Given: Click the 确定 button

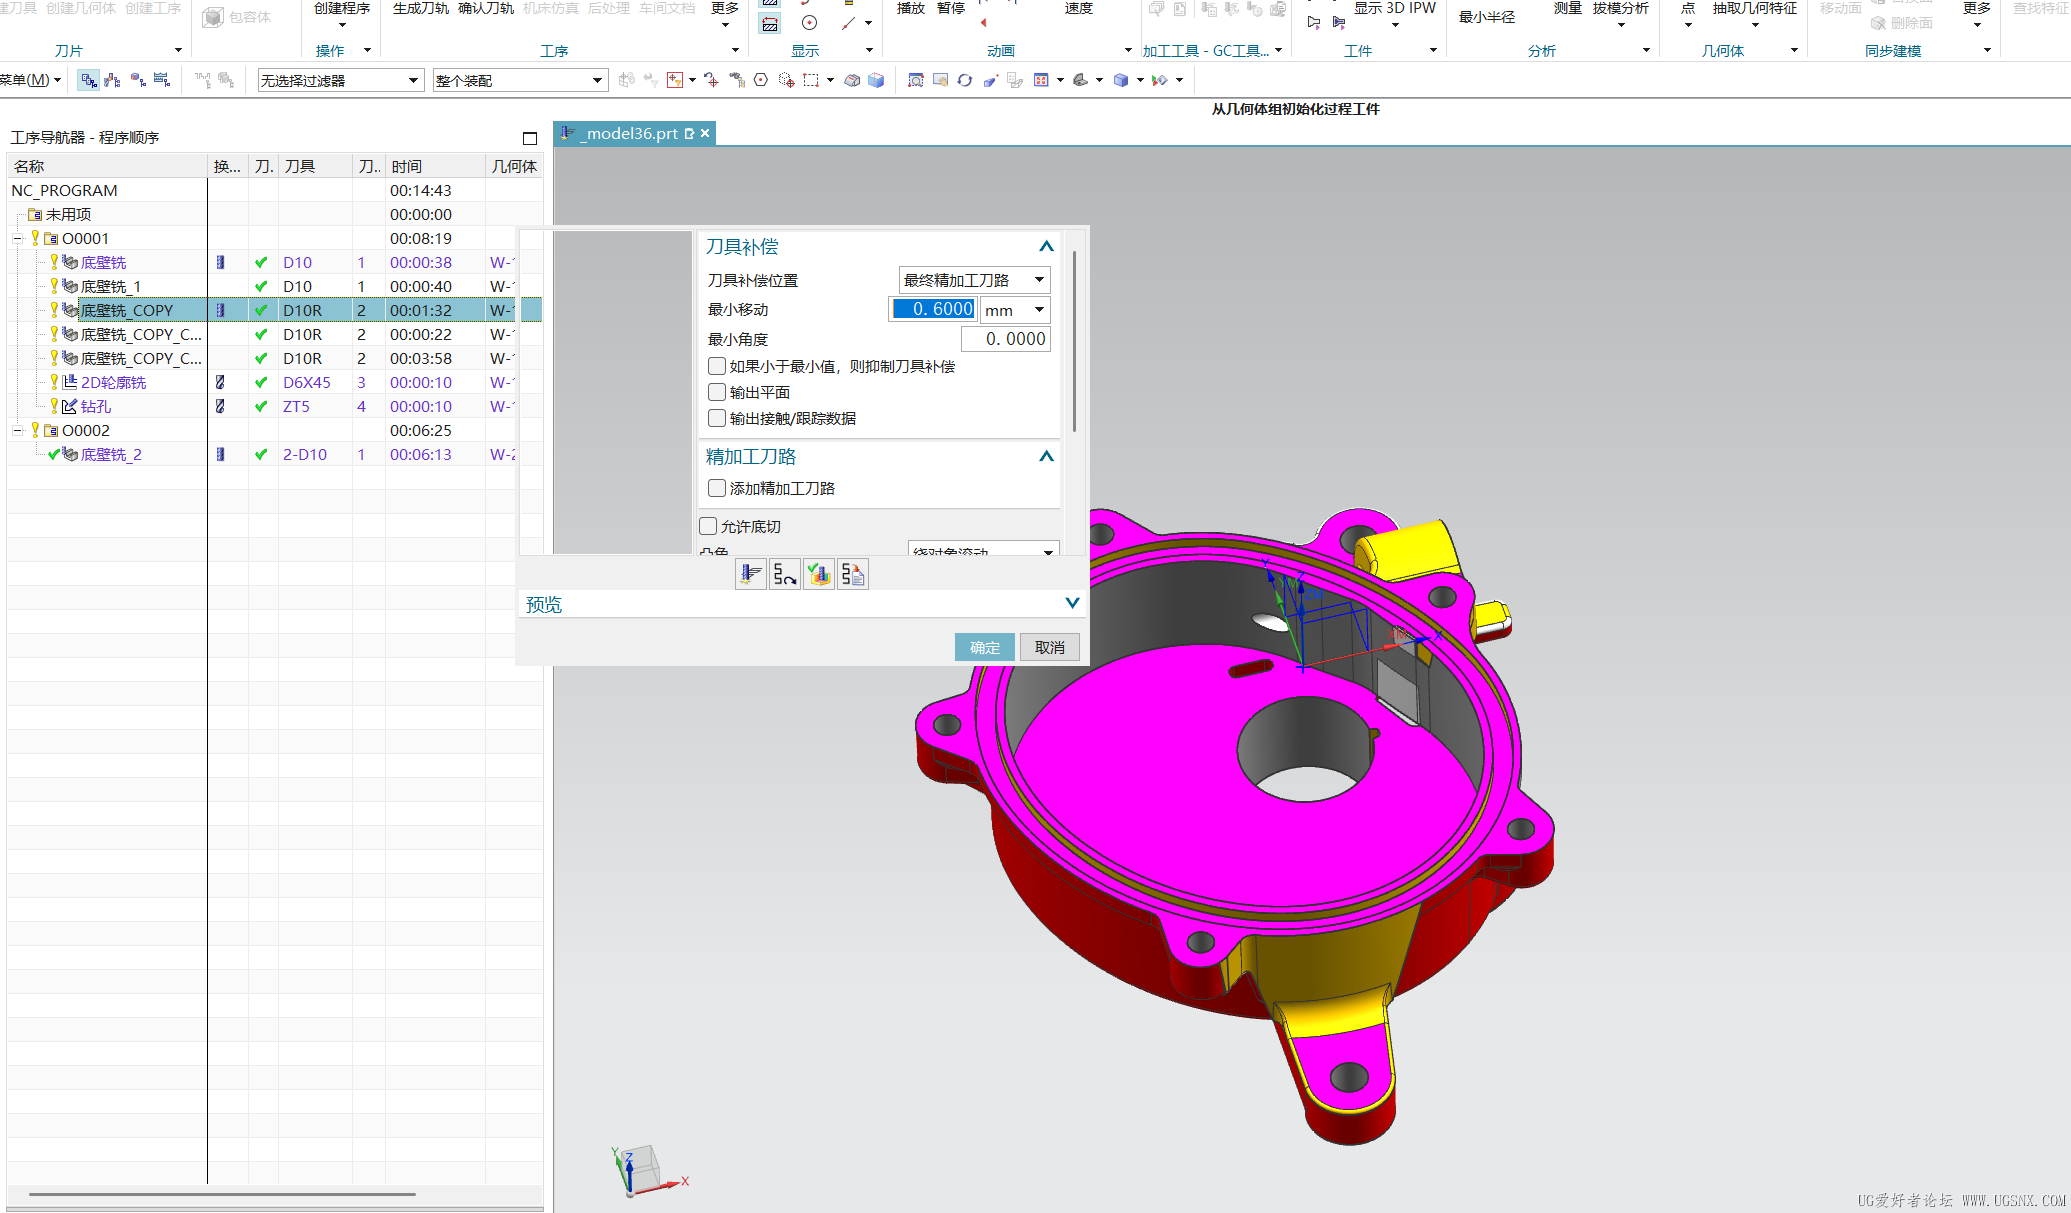Looking at the screenshot, I should click(985, 647).
